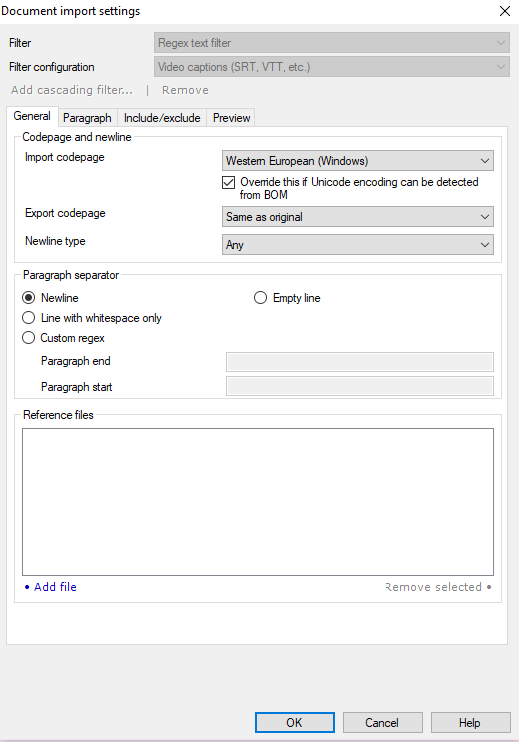The height and width of the screenshot is (742, 519).
Task: Open the Preview tab
Action: pyautogui.click(x=231, y=118)
